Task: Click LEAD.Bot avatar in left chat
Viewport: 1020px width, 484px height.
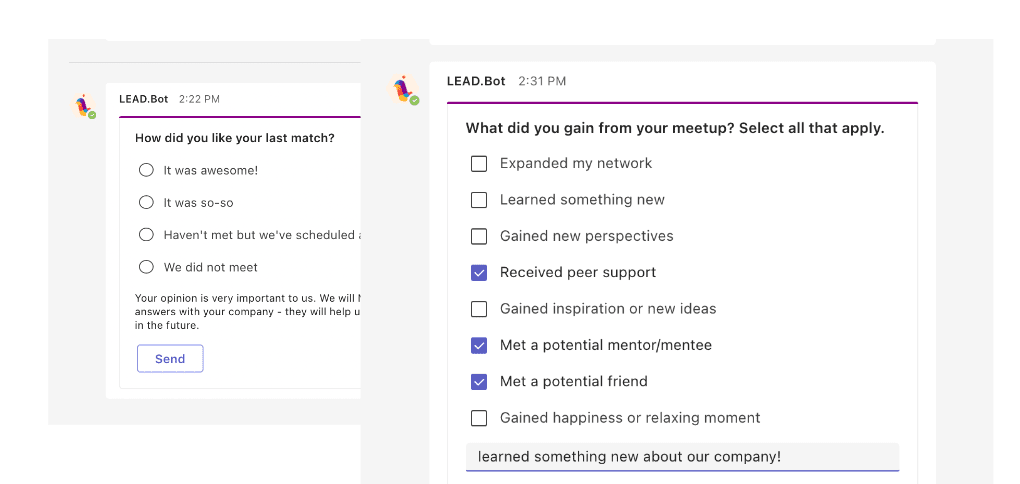Action: (x=84, y=105)
